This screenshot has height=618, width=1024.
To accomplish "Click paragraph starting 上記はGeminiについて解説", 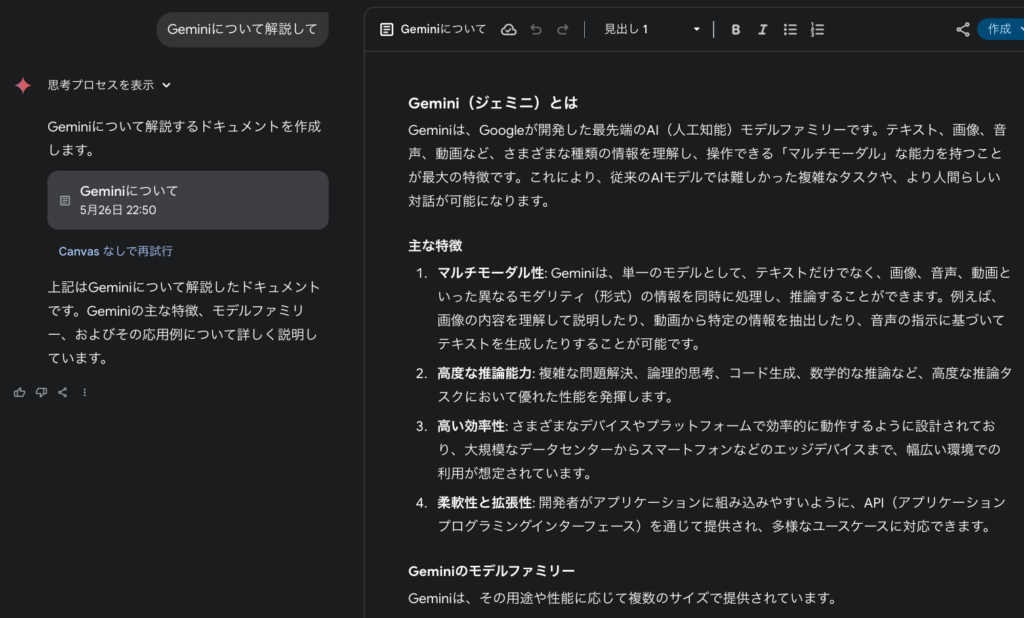I will (x=183, y=323).
